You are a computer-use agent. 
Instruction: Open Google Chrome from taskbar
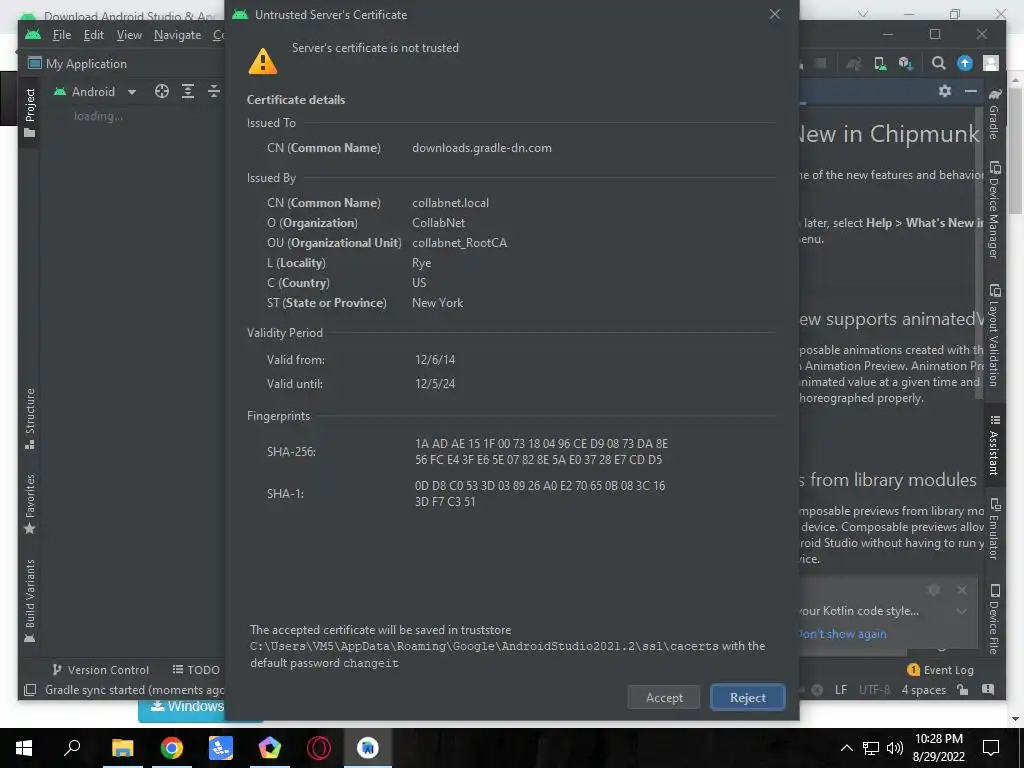[x=172, y=748]
